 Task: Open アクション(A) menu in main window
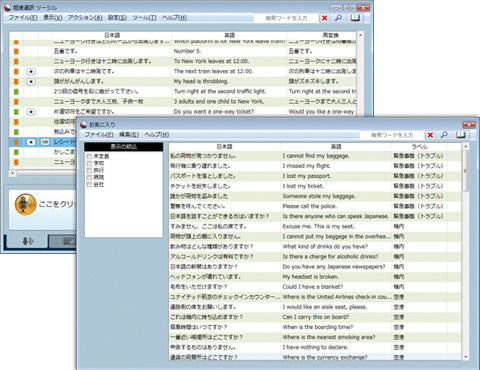pyautogui.click(x=85, y=18)
